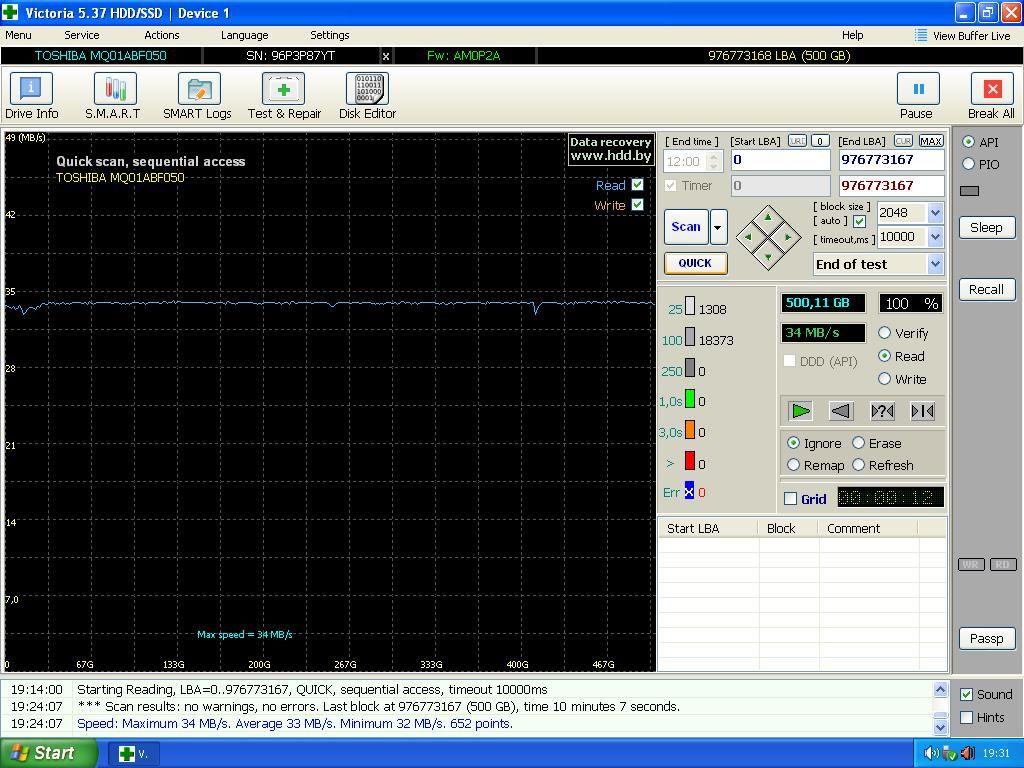This screenshot has width=1024, height=768.
Task: Click the green 1,0s block color swatch
Action: [690, 398]
